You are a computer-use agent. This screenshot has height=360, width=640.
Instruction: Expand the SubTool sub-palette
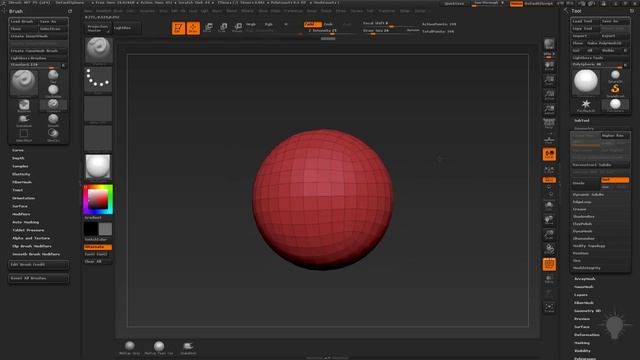click(582, 120)
